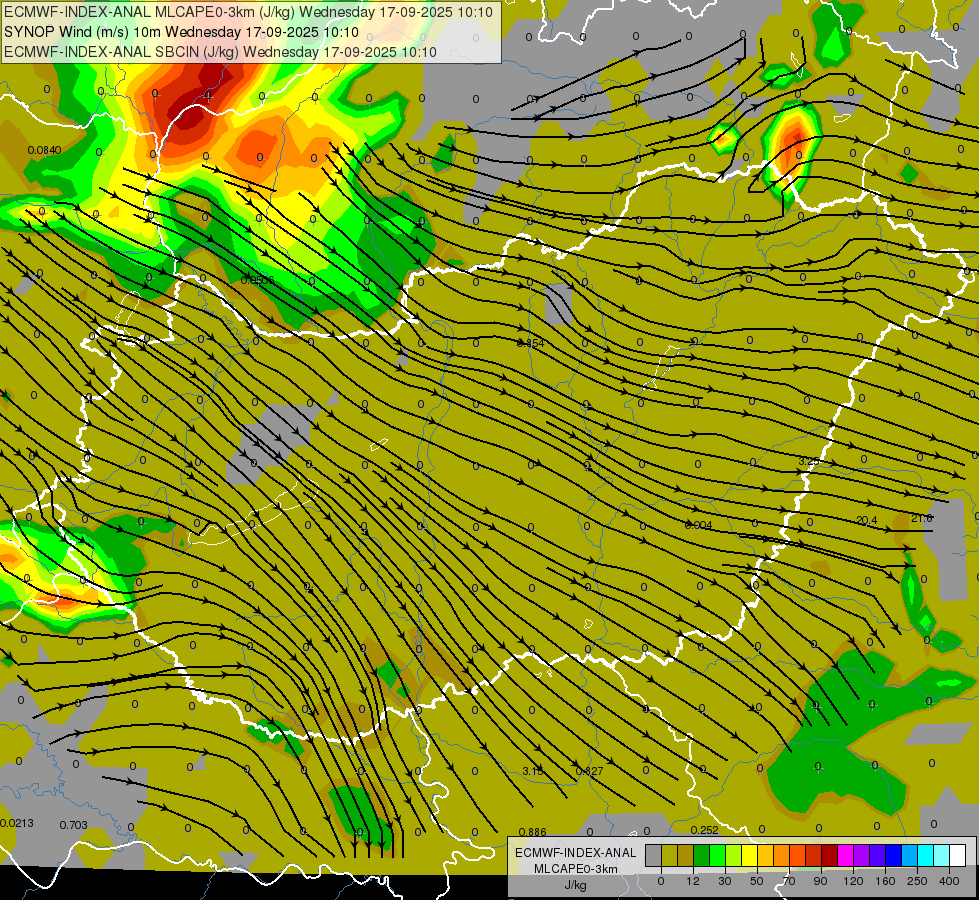Click the dark green legend swatch
This screenshot has height=900, width=979.
click(x=702, y=855)
